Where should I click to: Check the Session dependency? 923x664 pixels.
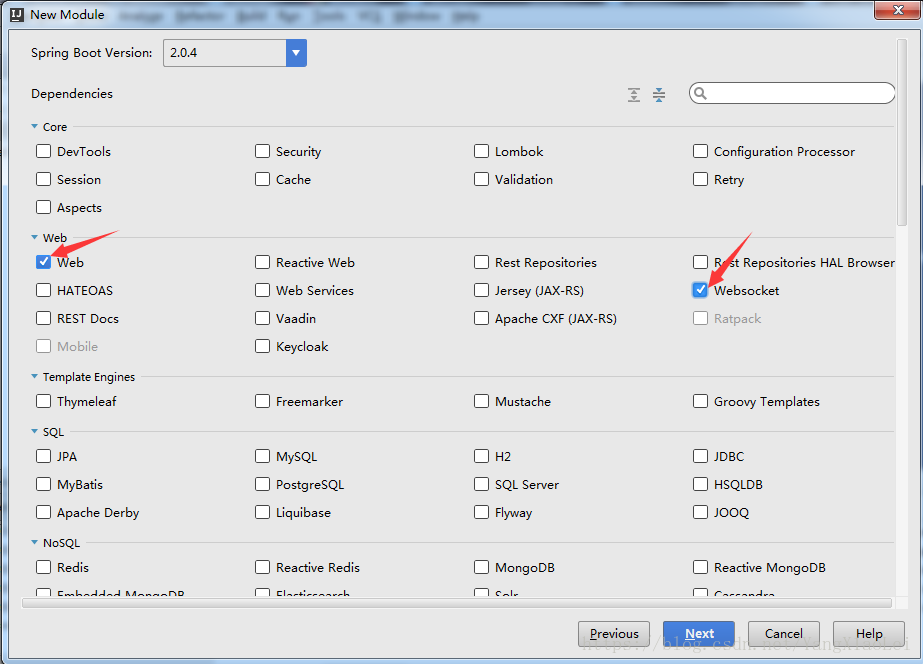pos(44,179)
